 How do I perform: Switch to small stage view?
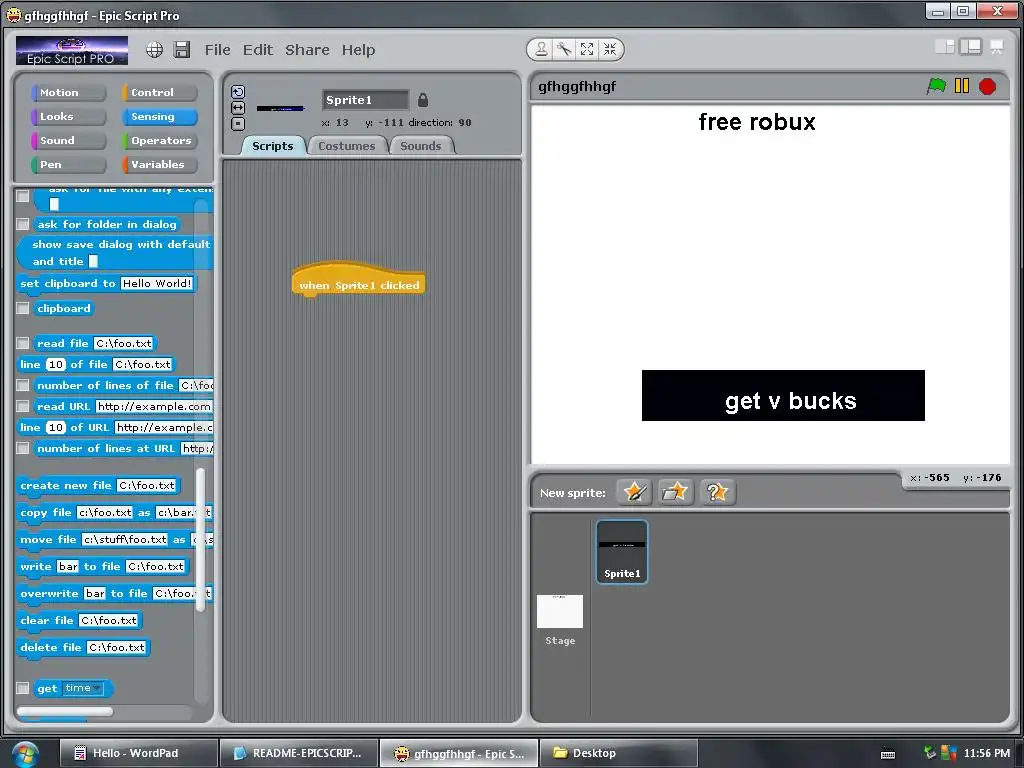[944, 46]
